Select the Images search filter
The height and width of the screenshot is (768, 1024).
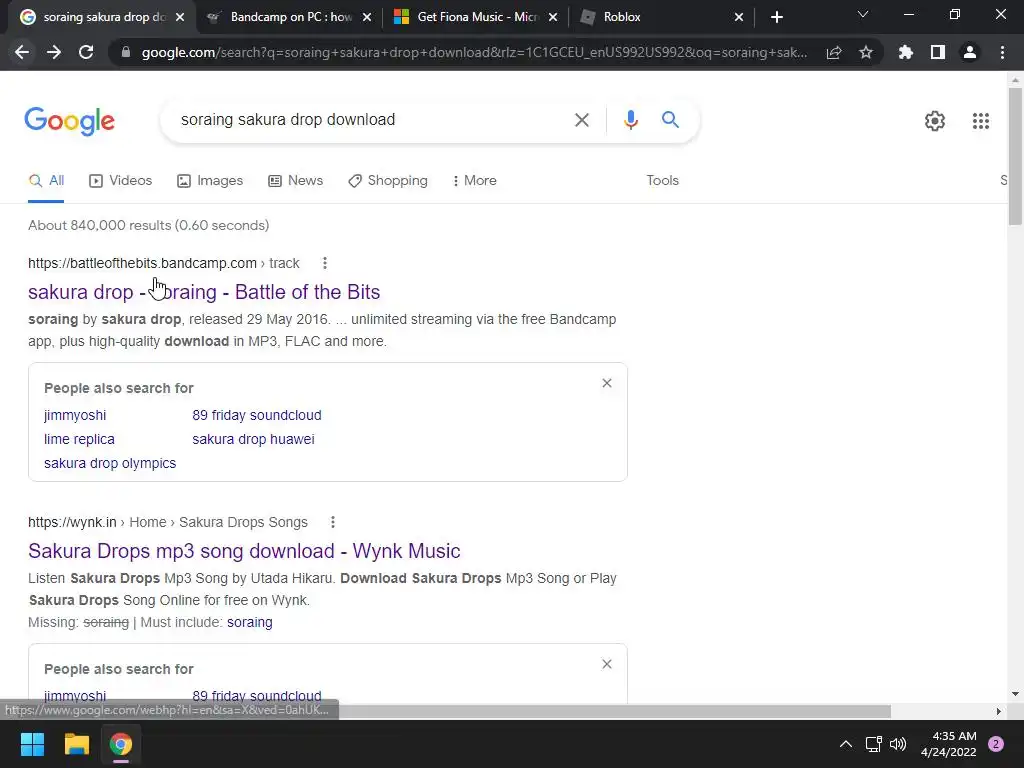tap(210, 181)
